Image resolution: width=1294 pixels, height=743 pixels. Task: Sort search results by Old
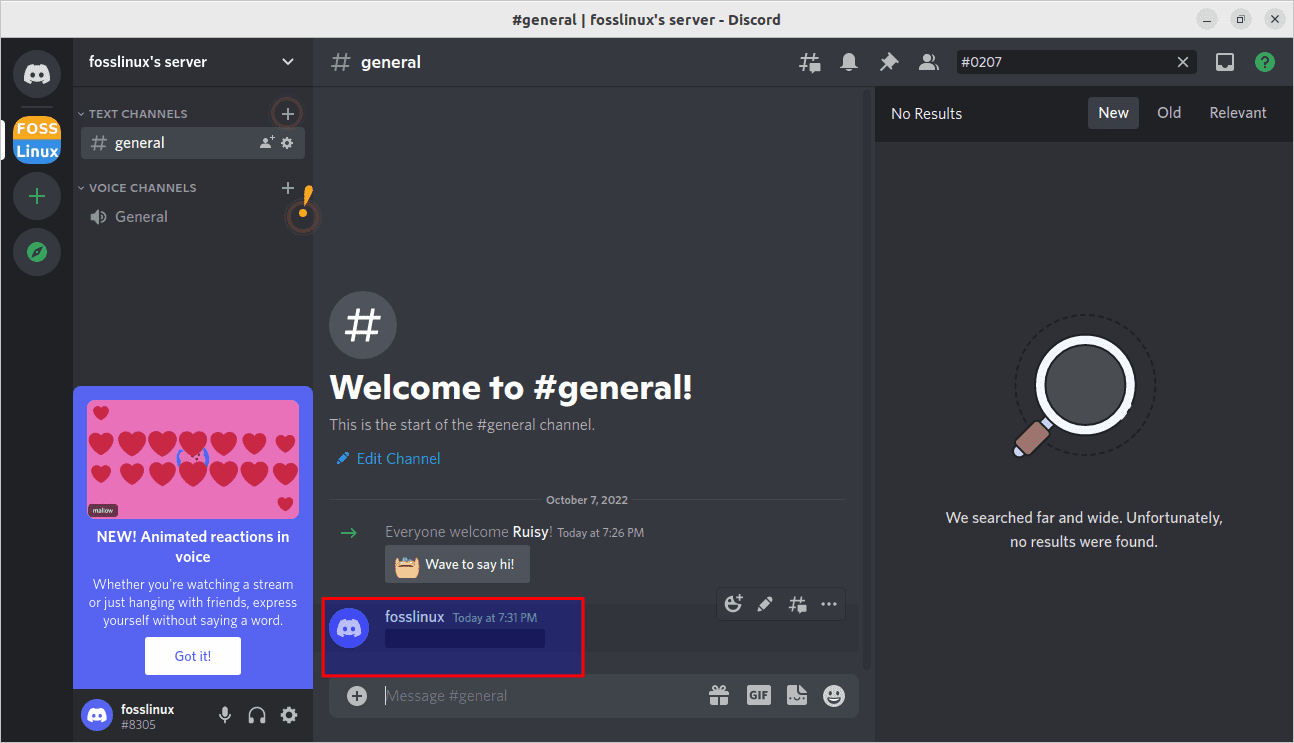click(1169, 113)
